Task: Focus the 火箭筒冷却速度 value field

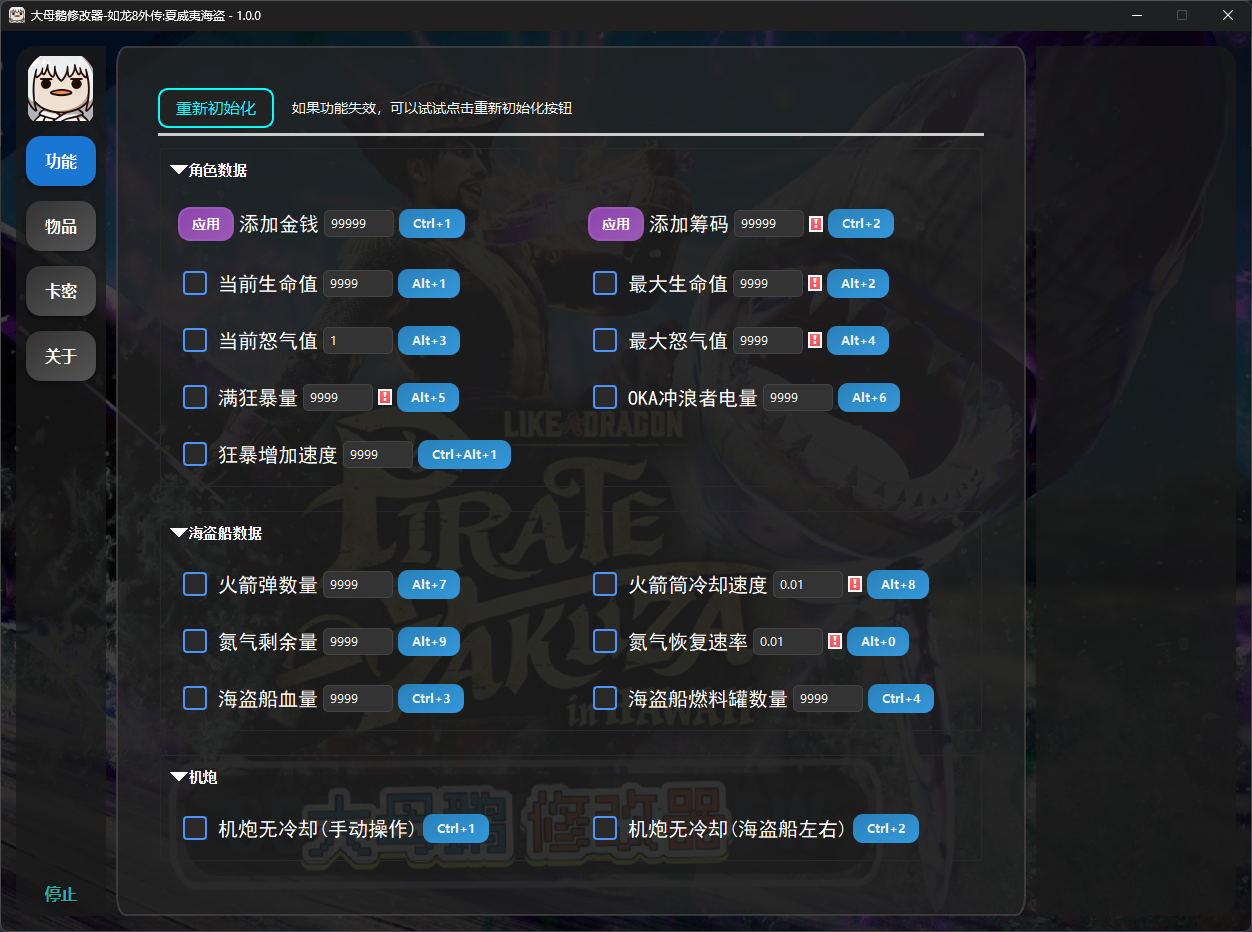Action: 808,584
